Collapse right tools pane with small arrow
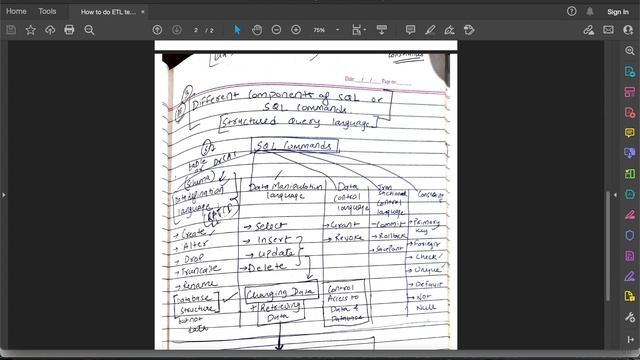The height and width of the screenshot is (360, 640). [x=615, y=195]
